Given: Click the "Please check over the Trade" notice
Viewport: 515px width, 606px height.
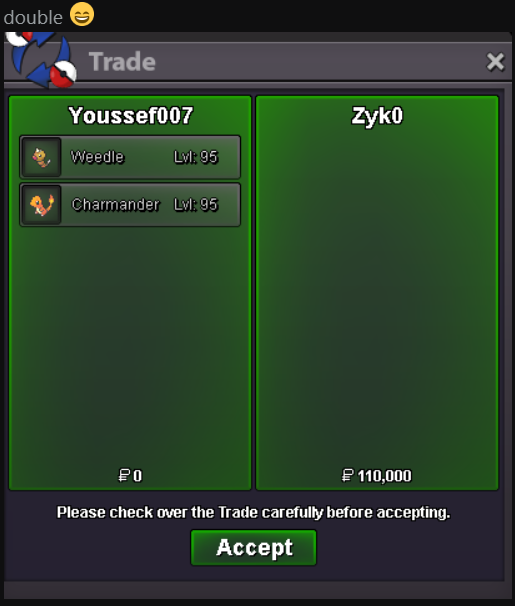Looking at the screenshot, I should (253, 512).
